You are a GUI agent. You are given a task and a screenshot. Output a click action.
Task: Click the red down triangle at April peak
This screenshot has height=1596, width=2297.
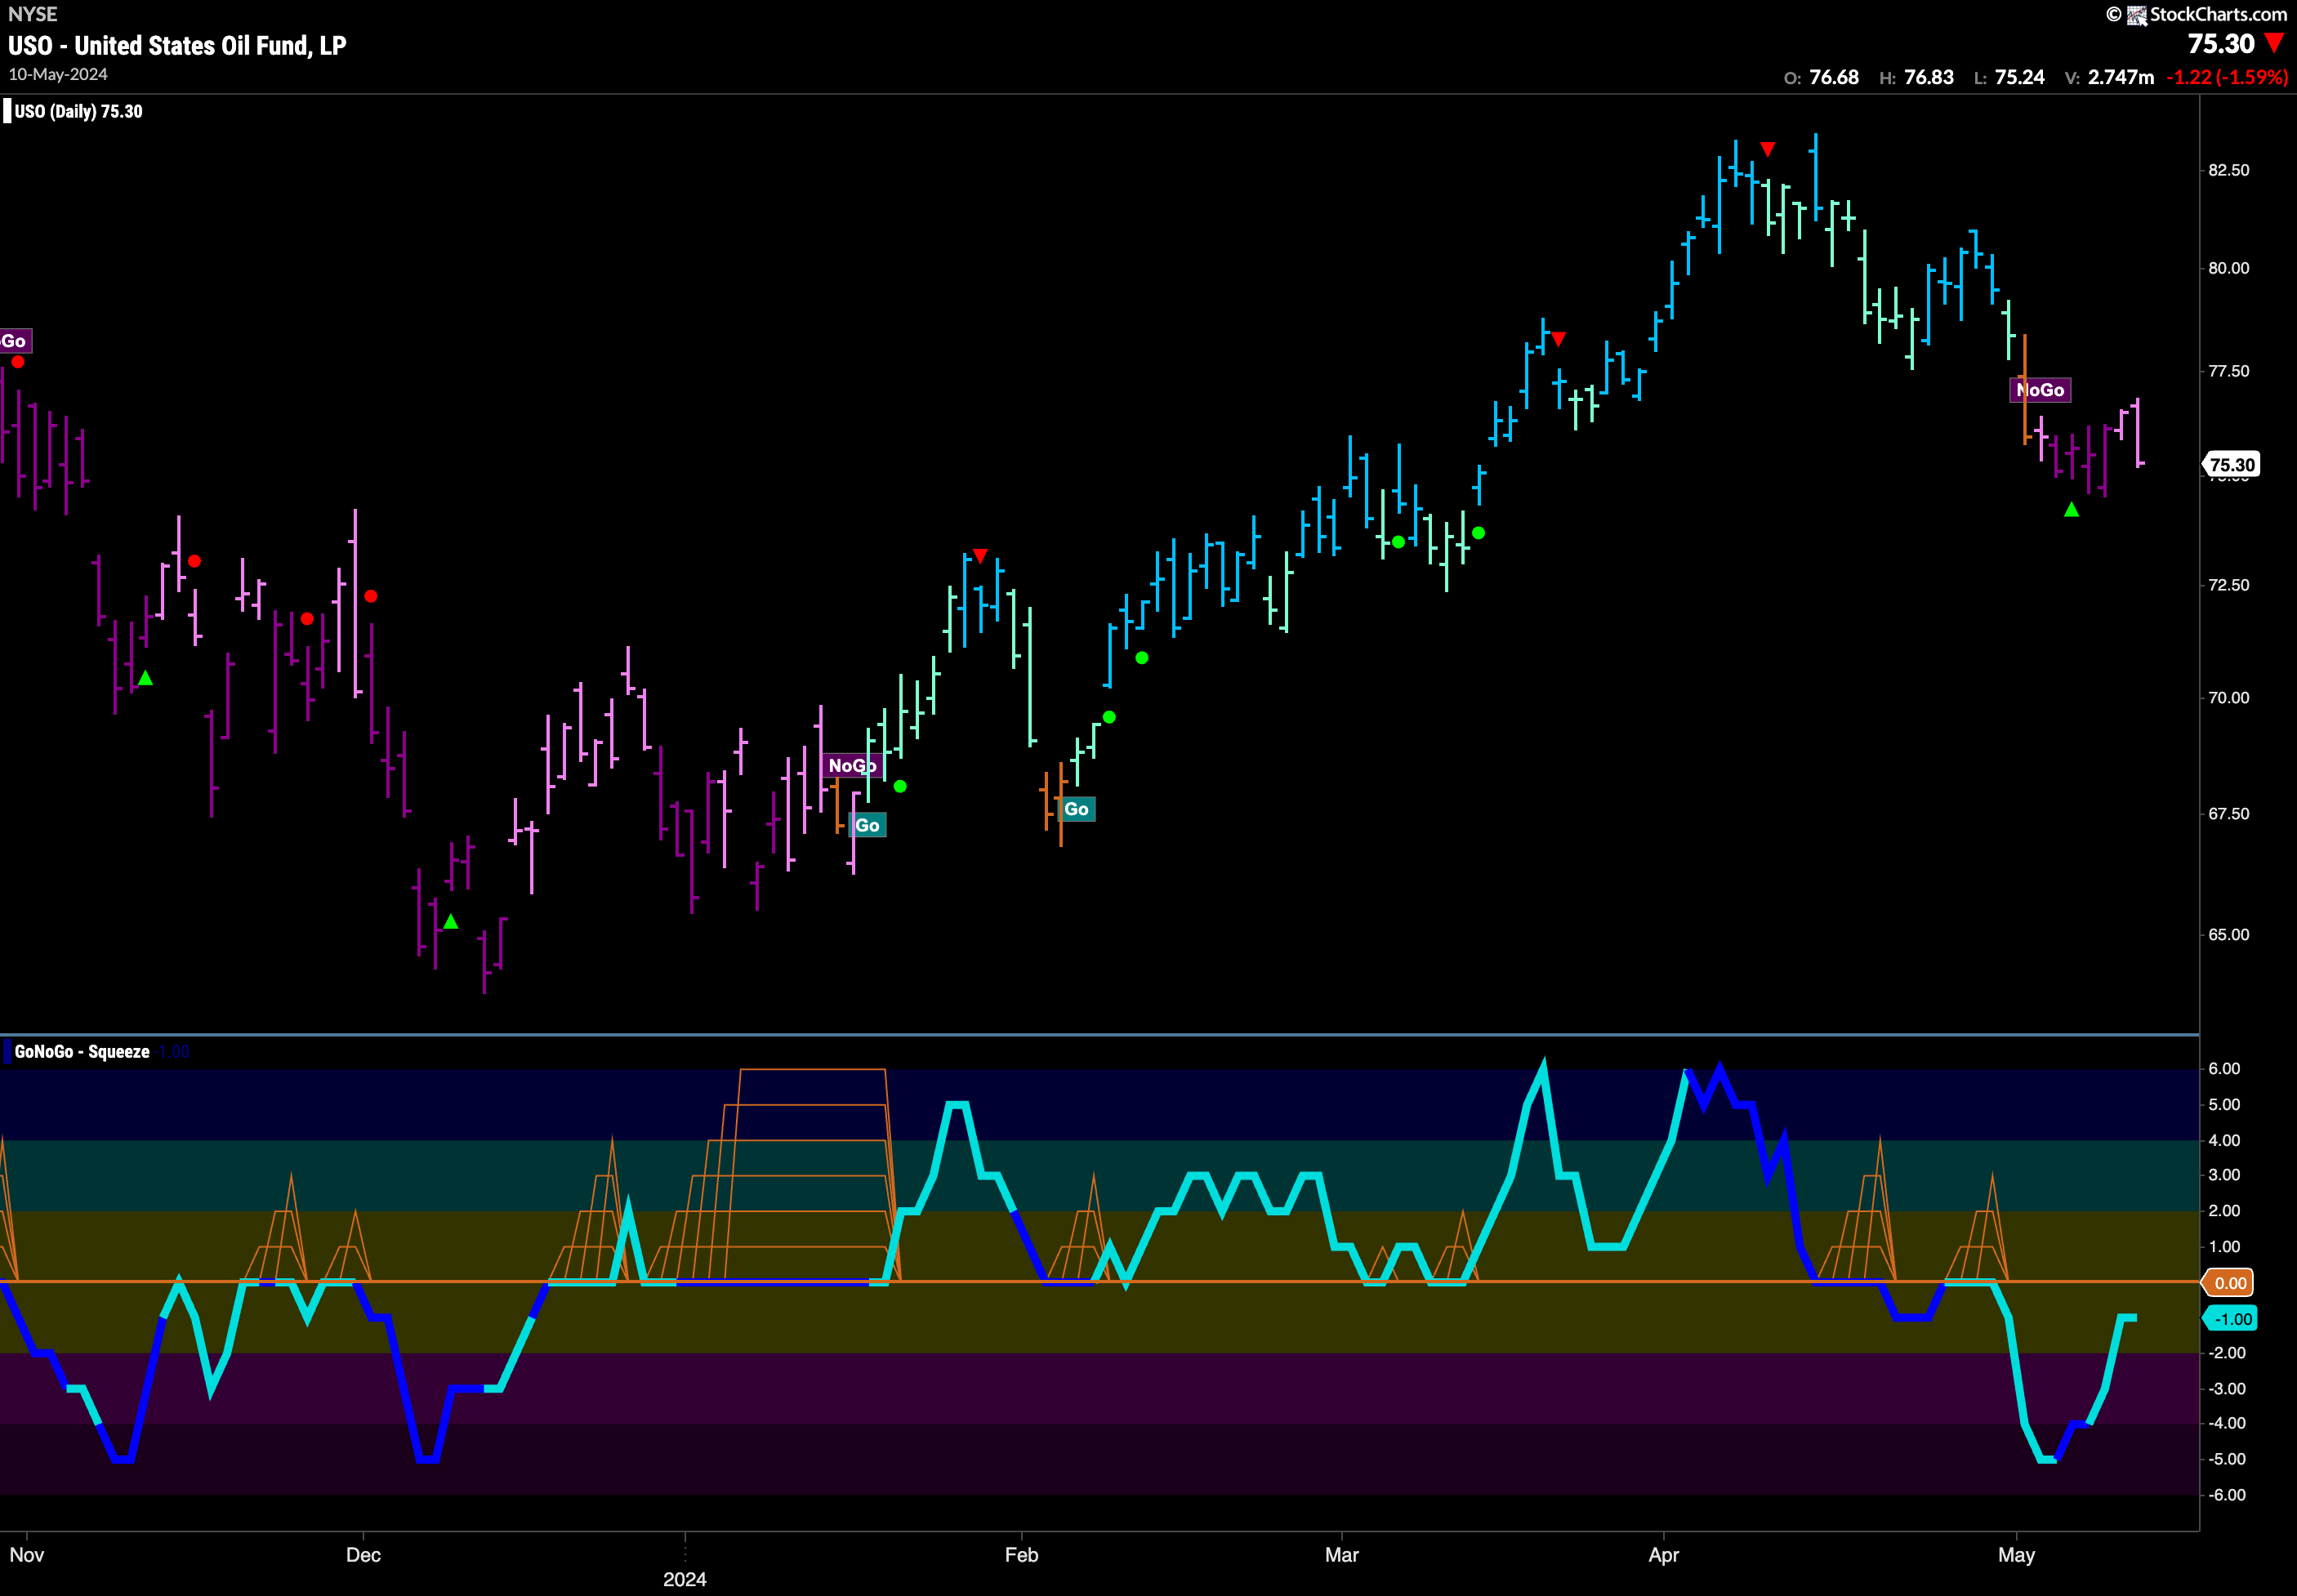click(1768, 149)
